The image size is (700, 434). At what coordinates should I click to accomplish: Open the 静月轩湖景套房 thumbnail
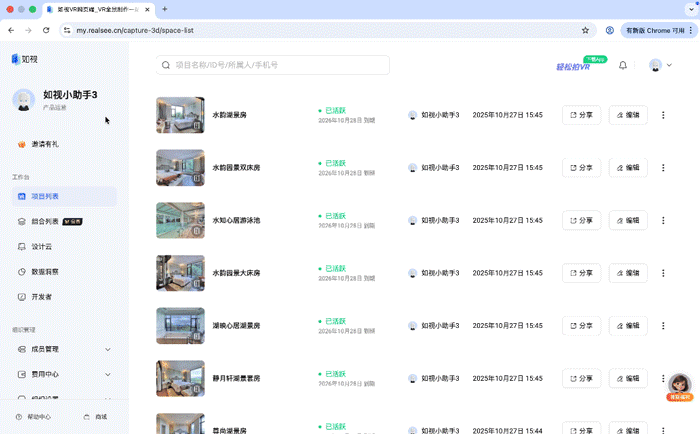pos(180,378)
